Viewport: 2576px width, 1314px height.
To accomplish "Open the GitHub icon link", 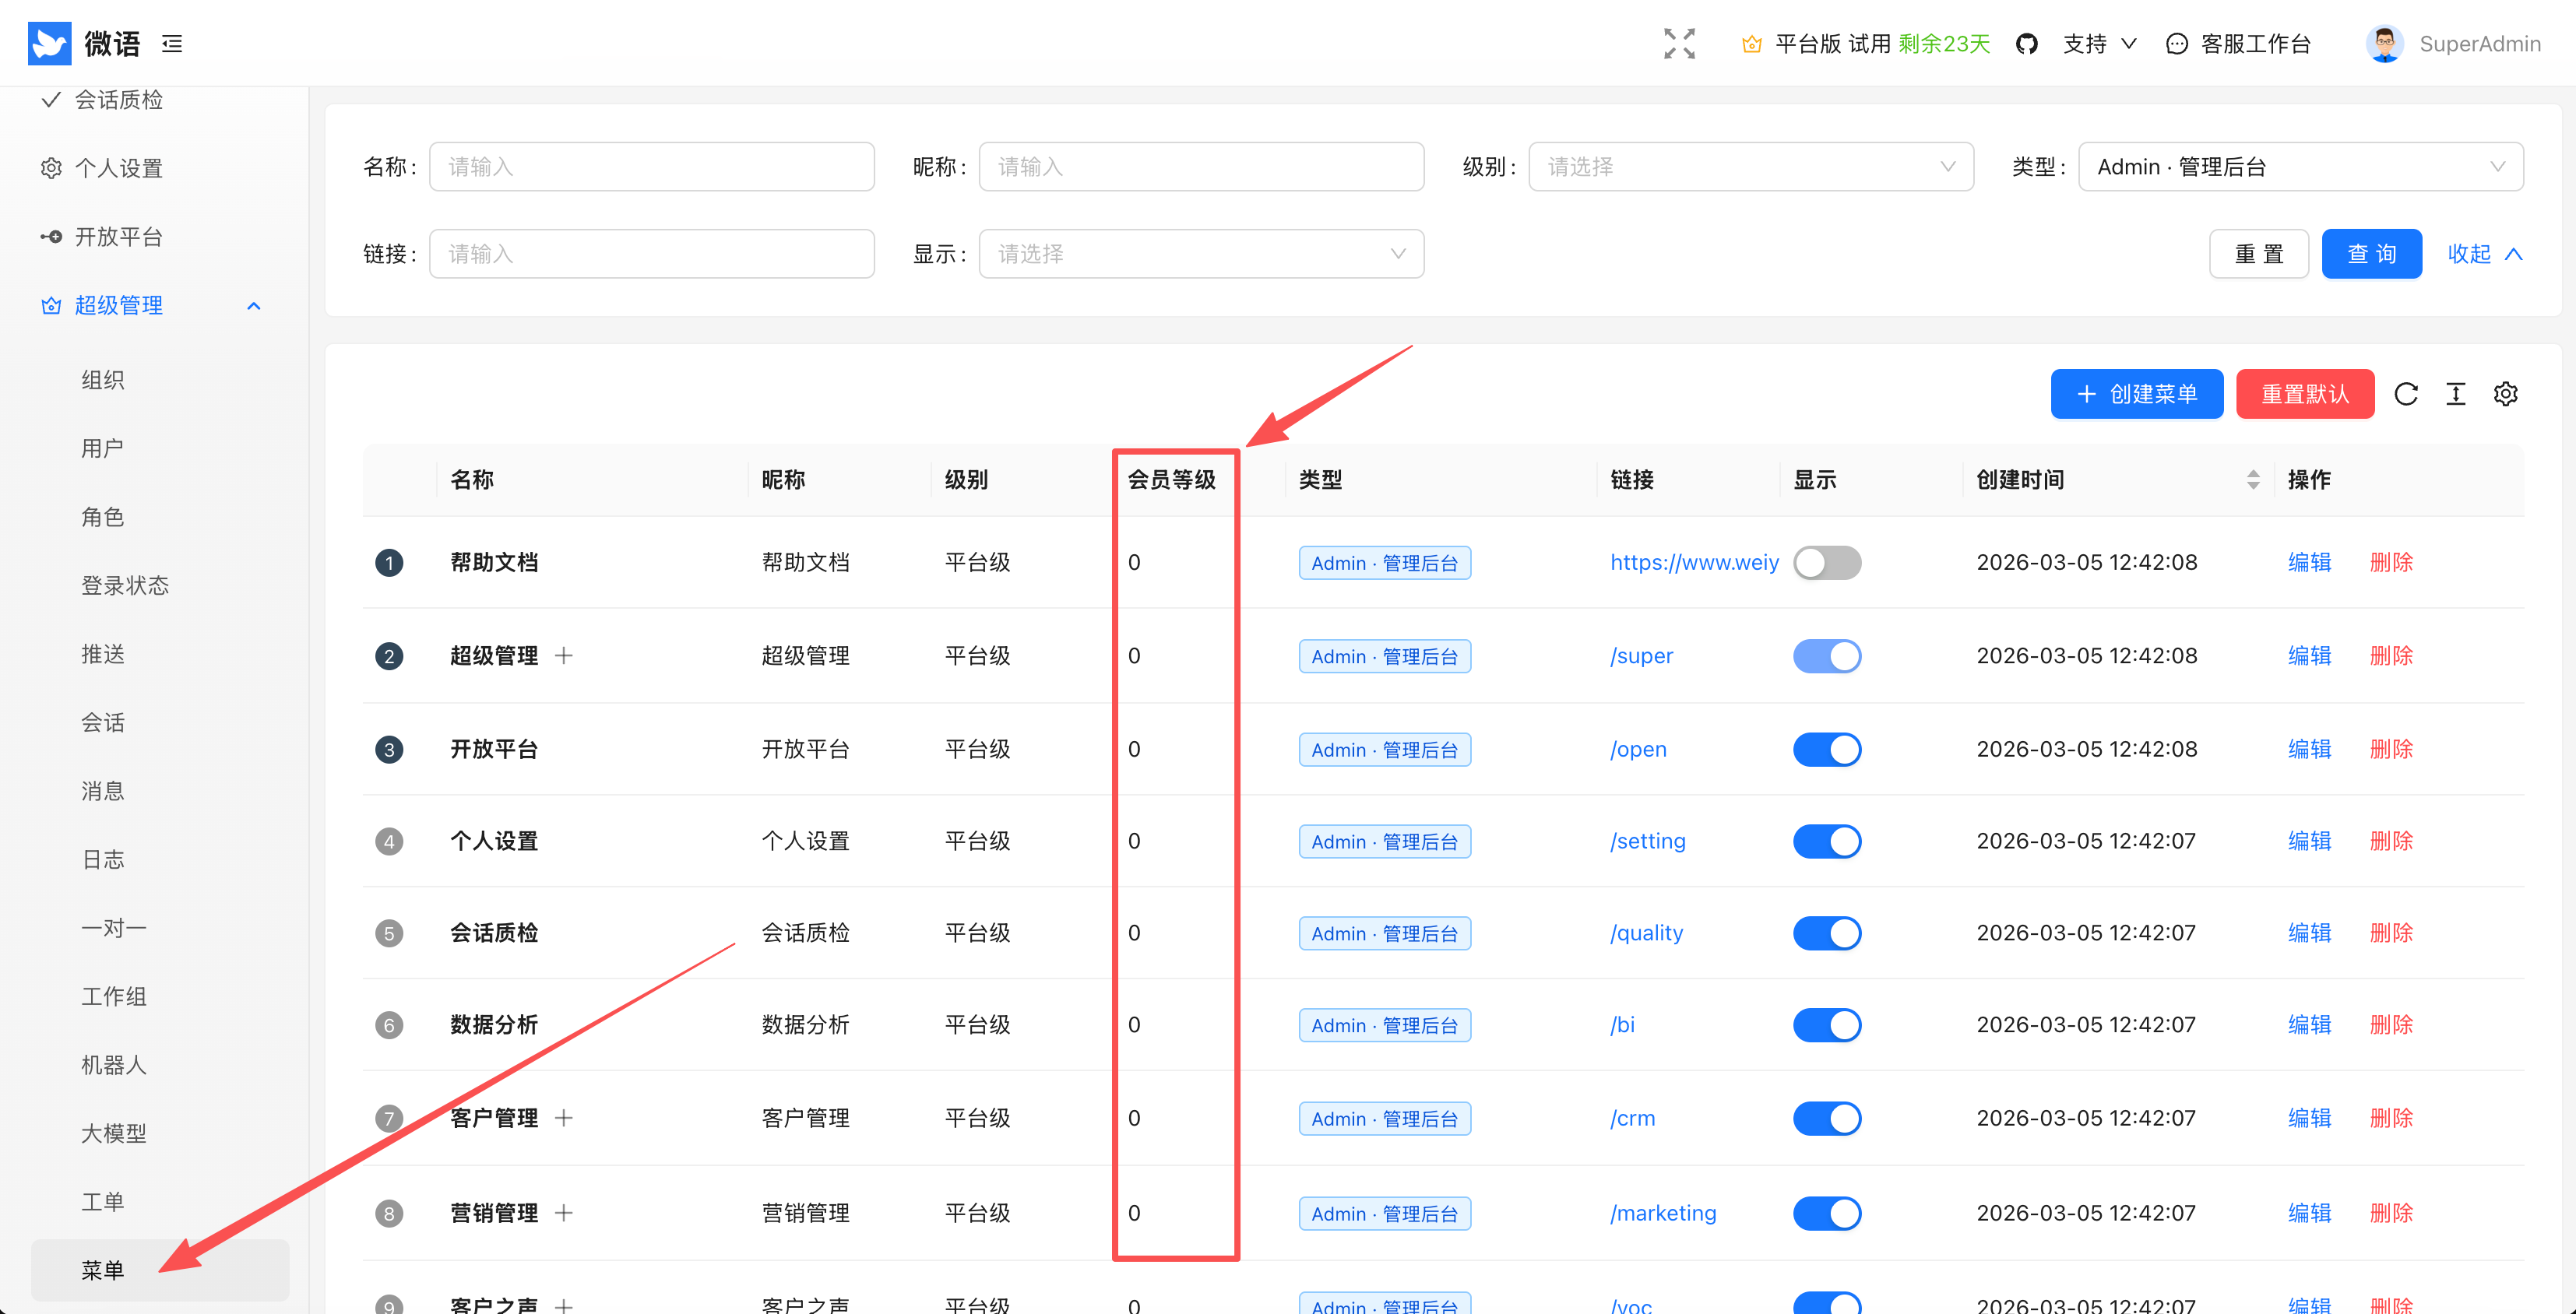I will pos(2026,44).
